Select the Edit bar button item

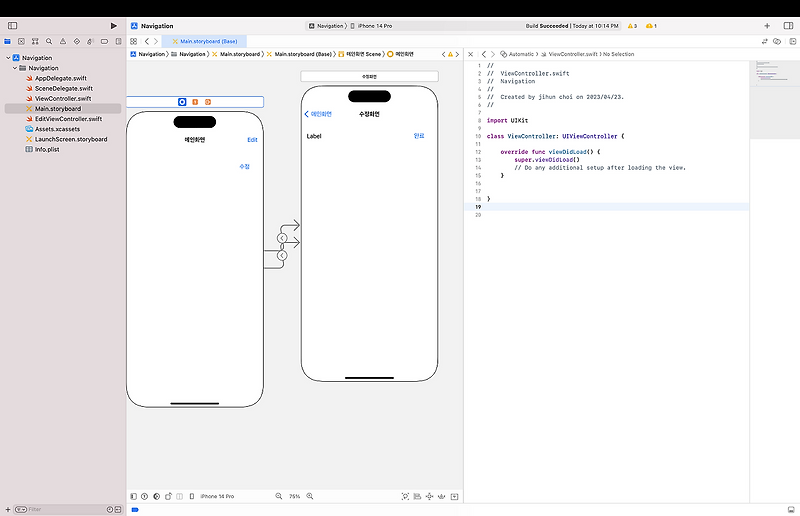(253, 140)
